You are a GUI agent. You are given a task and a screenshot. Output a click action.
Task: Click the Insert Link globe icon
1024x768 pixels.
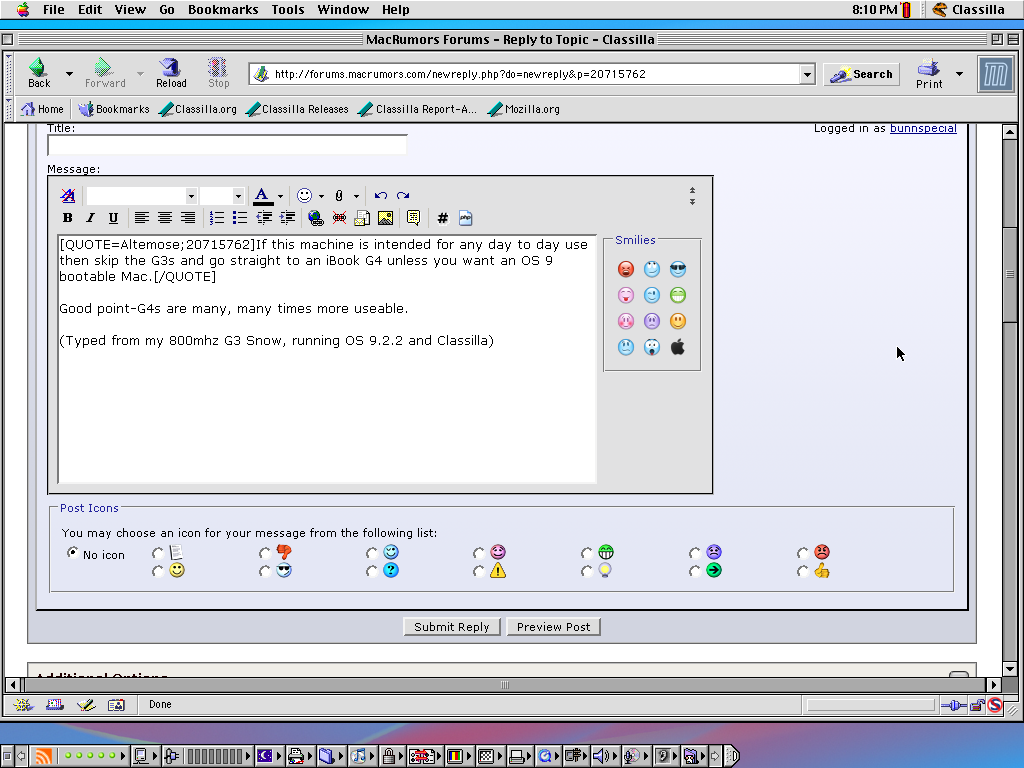[315, 218]
